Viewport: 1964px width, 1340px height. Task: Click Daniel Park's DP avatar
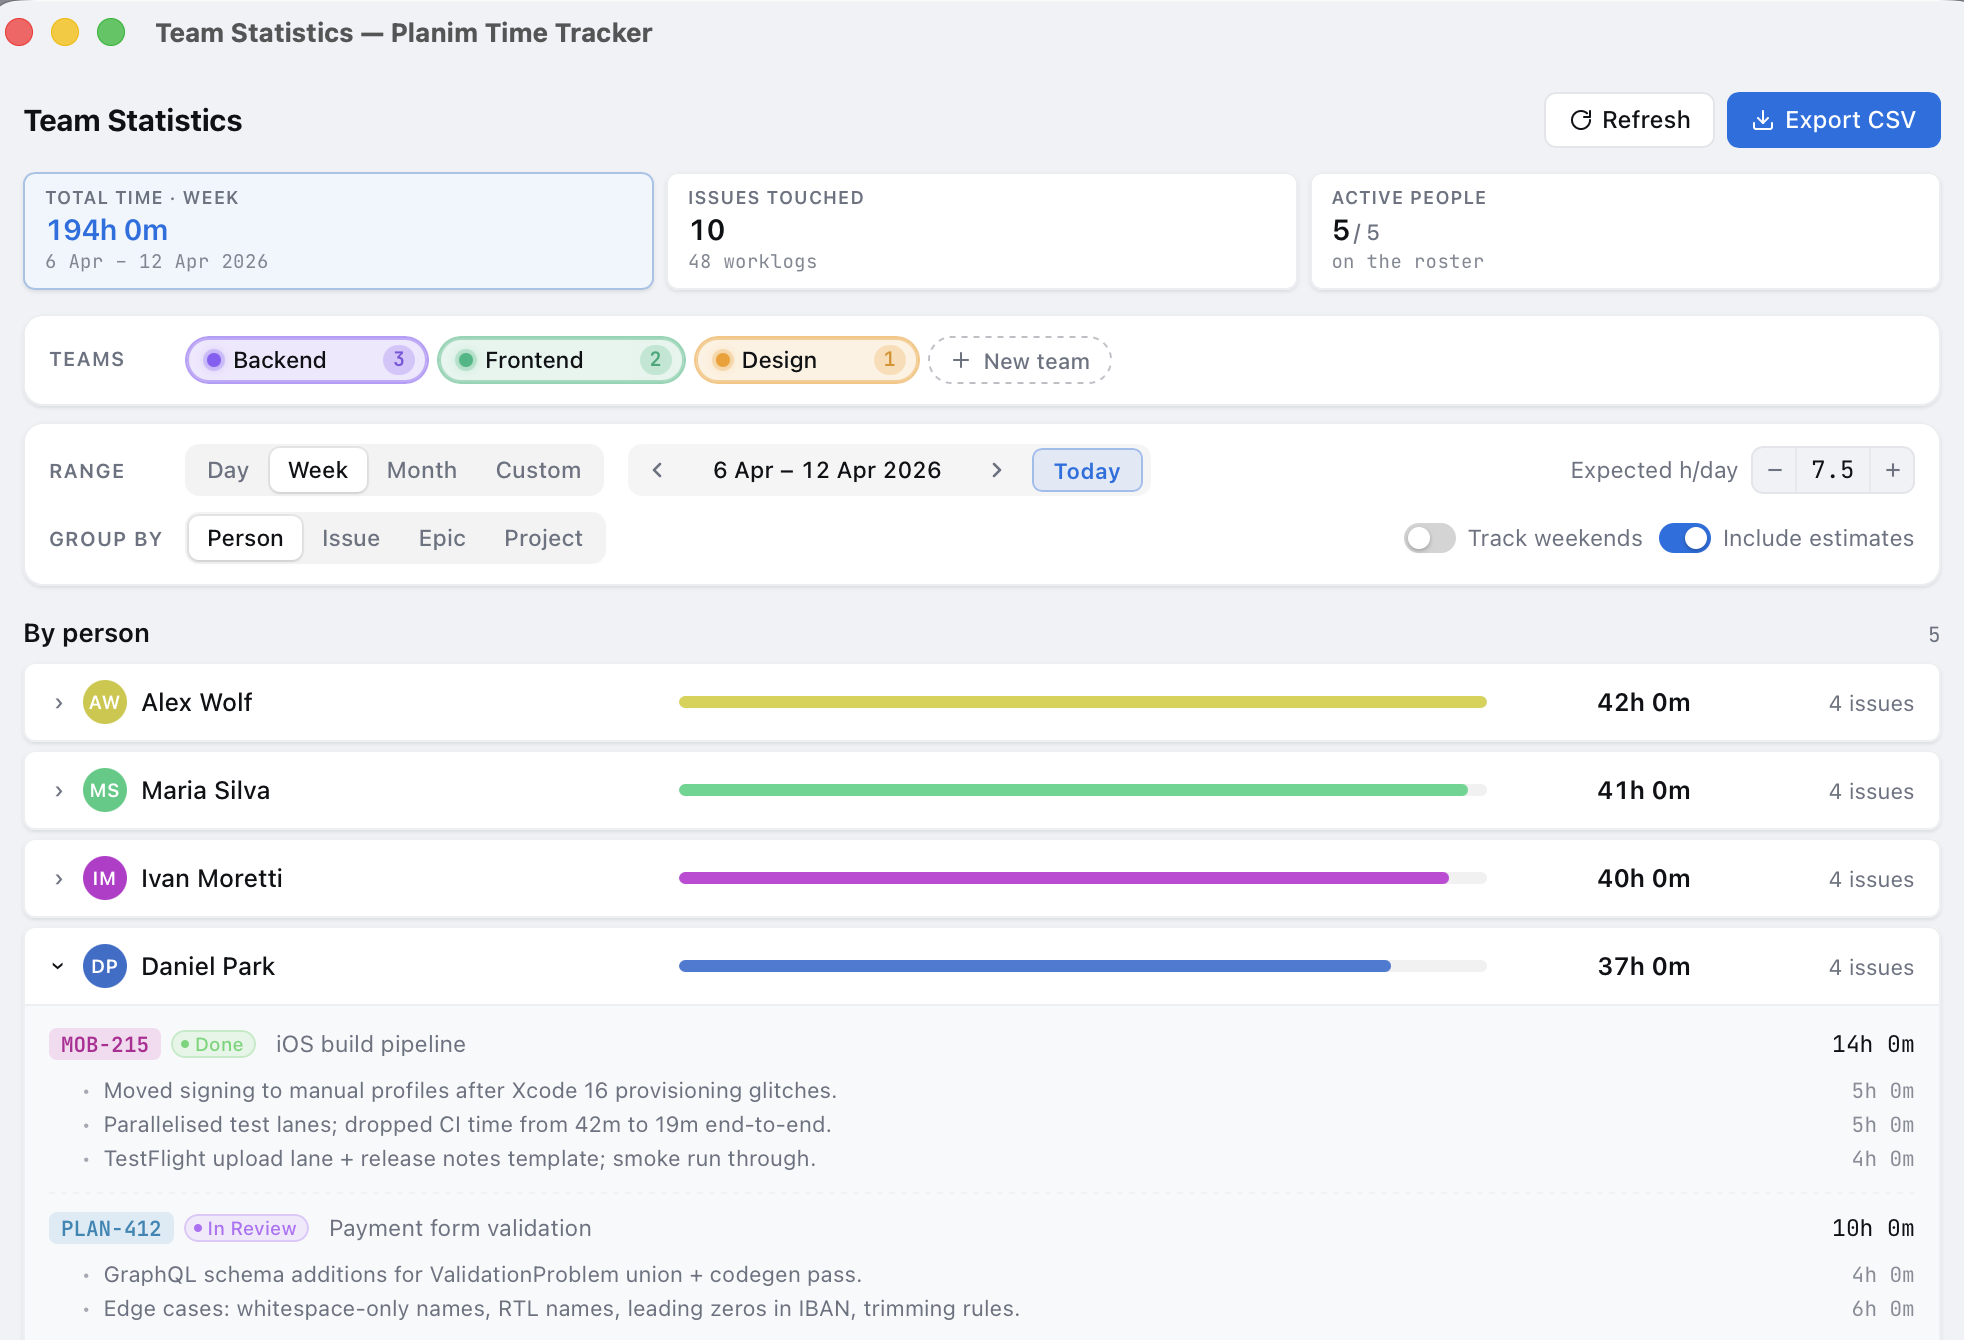tap(104, 966)
